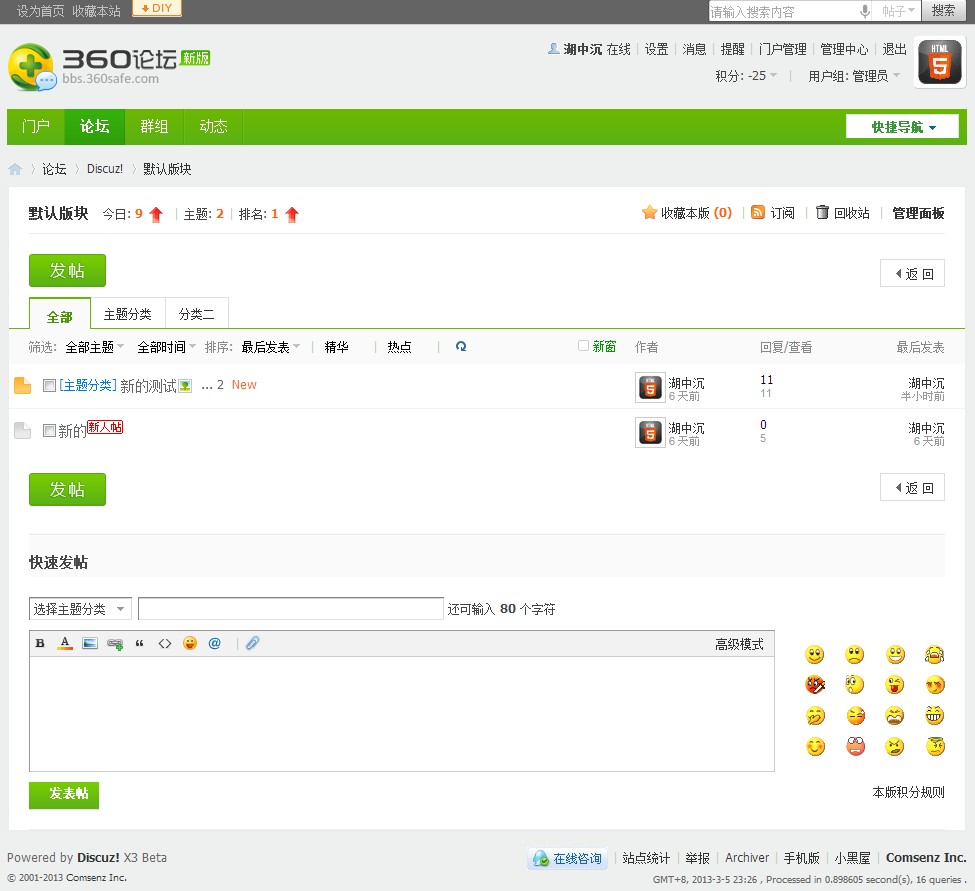Open the recycle bin trash icon
Image resolution: width=975 pixels, height=891 pixels.
click(x=822, y=213)
